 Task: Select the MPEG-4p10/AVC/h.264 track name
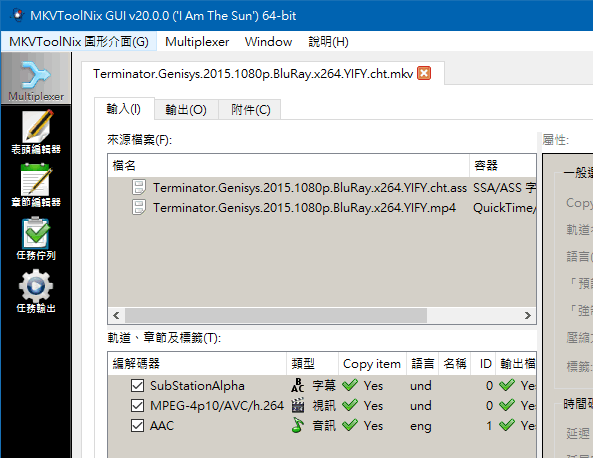[217, 405]
